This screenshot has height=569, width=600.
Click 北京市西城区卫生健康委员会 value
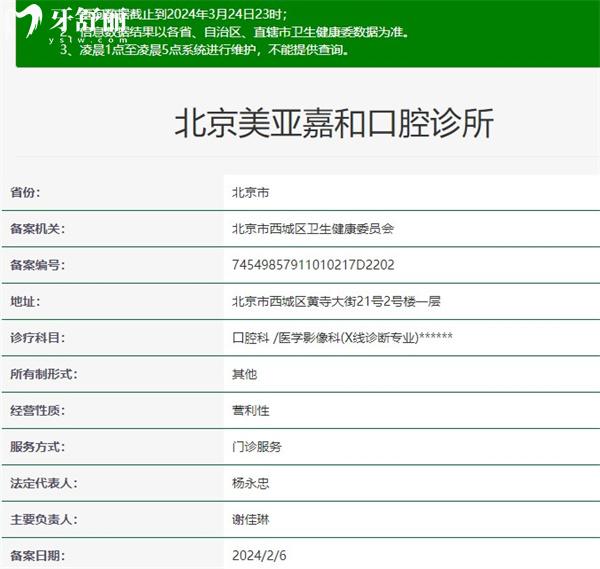click(x=313, y=229)
